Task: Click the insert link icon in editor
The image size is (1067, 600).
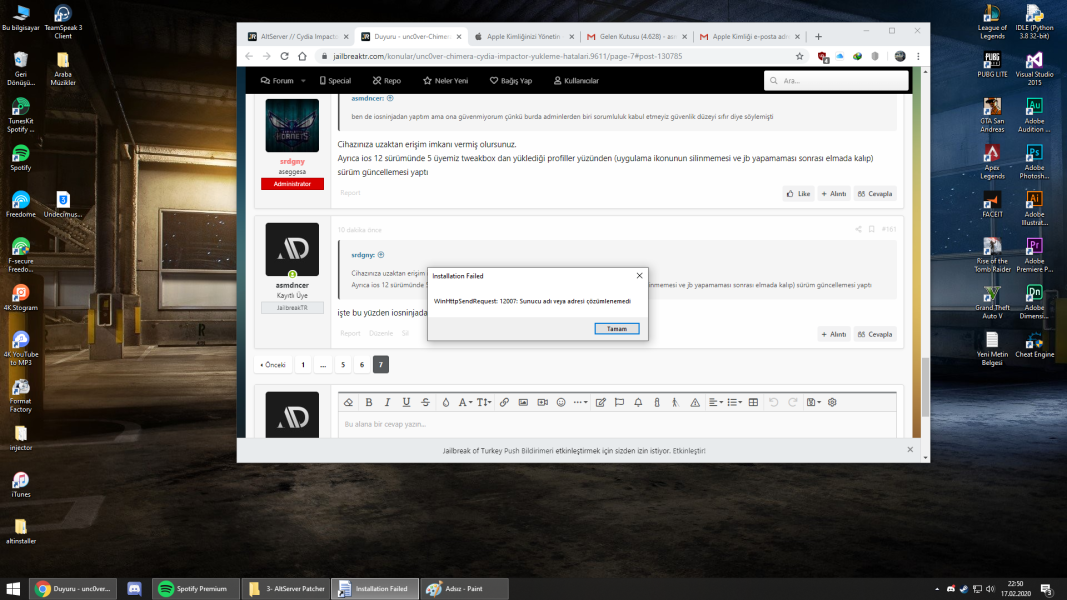Action: (x=504, y=402)
